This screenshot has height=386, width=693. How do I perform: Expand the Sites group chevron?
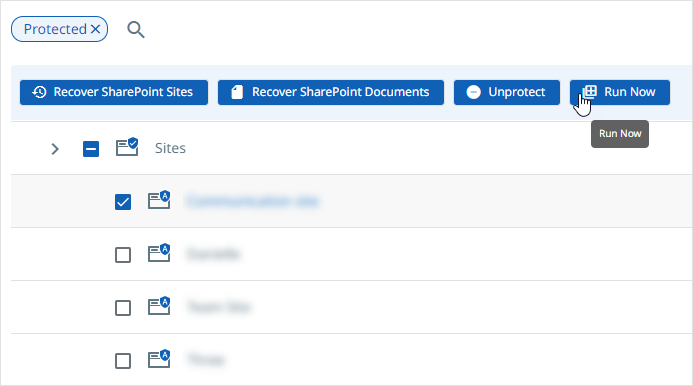coord(55,149)
